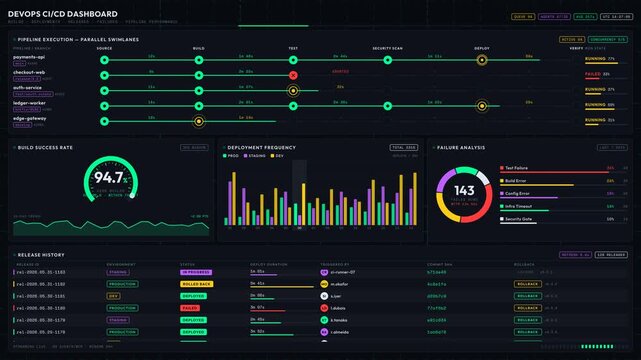Image resolution: width=641 pixels, height=360 pixels.
Task: Click Rollback in the l.dubois release row
Action: pyautogui.click(x=528, y=308)
